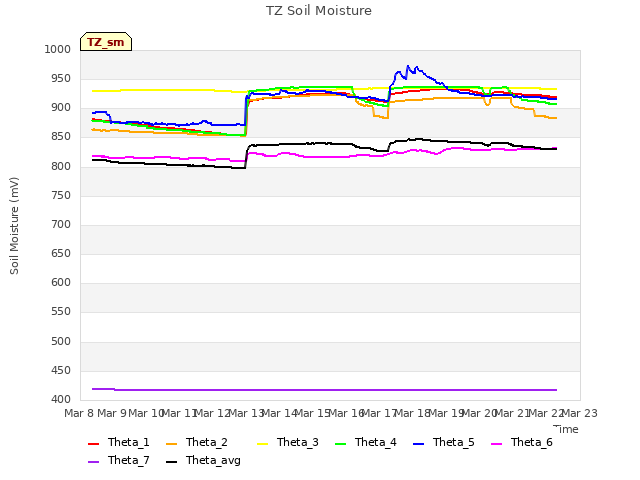
Task: Toggle Theta_2 series in the legend
Action: click(x=197, y=442)
